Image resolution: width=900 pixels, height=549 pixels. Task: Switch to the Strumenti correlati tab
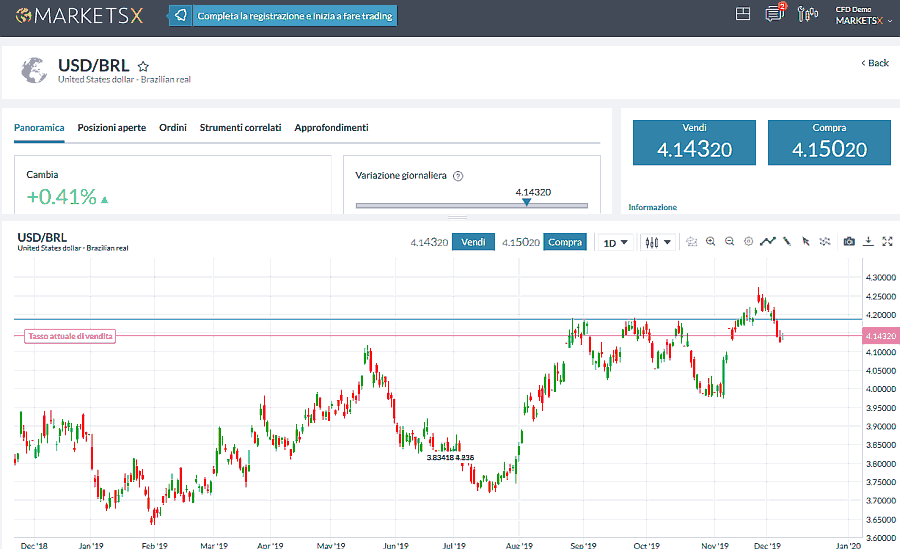(240, 128)
